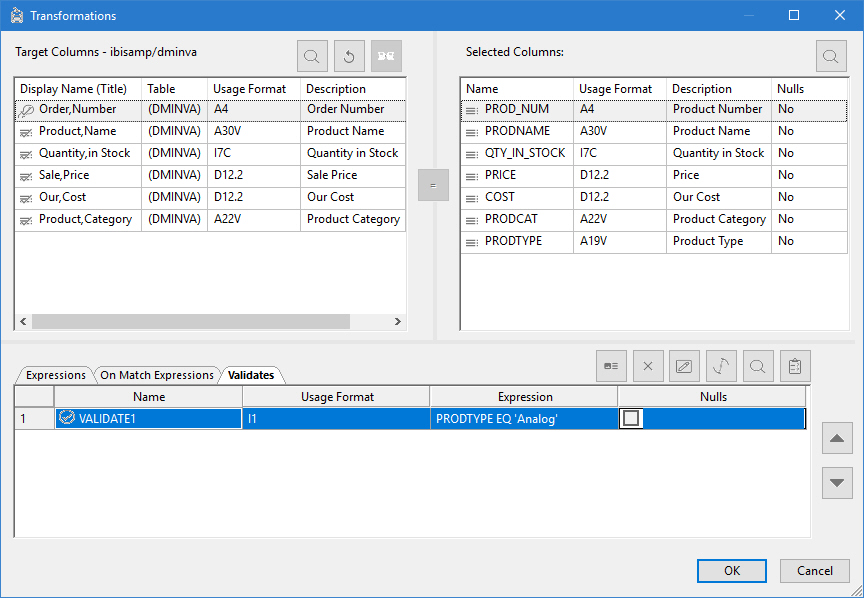Switch to the Expressions tab
This screenshot has height=598, width=864.
point(56,375)
